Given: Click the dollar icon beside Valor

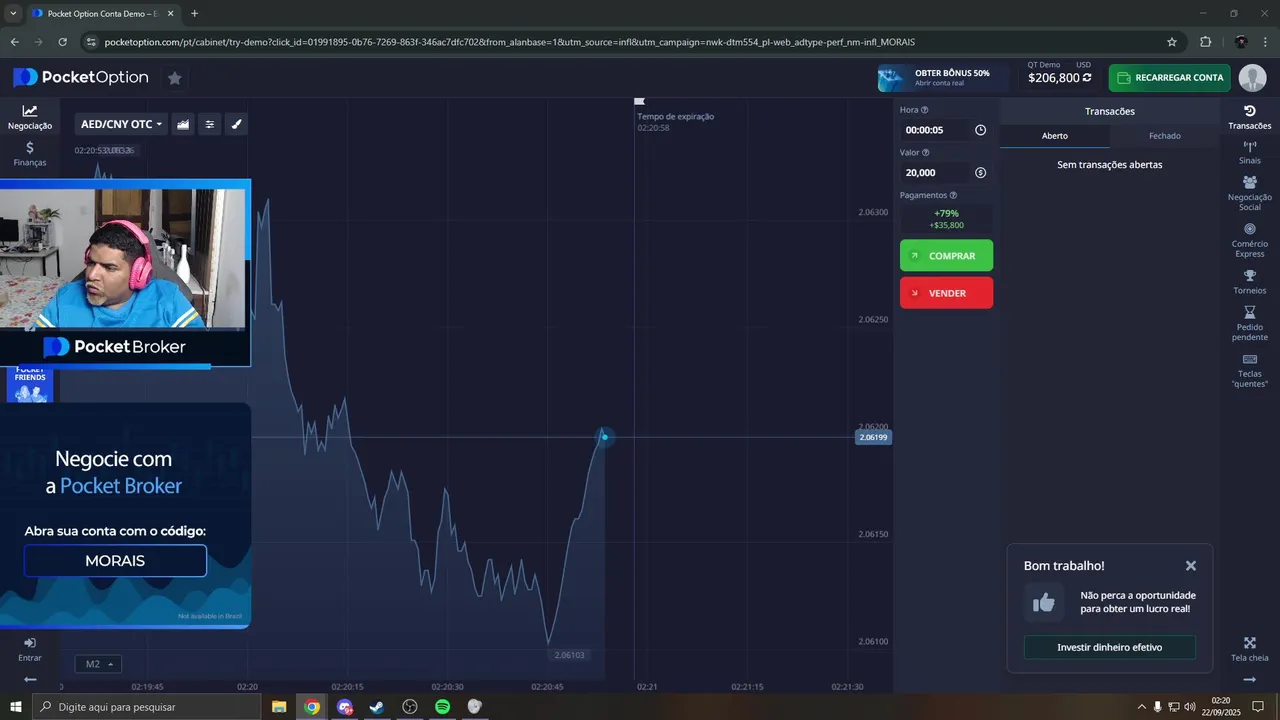Looking at the screenshot, I should [x=980, y=172].
